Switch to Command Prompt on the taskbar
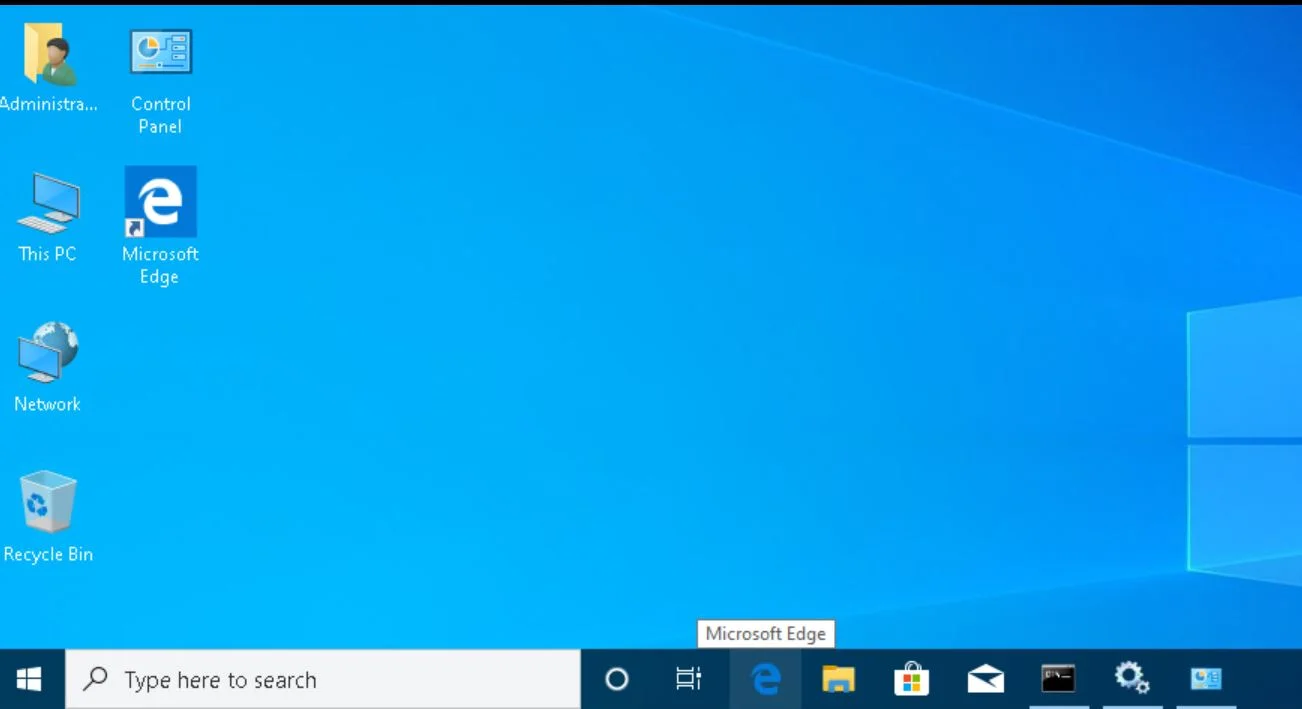 [1058, 680]
